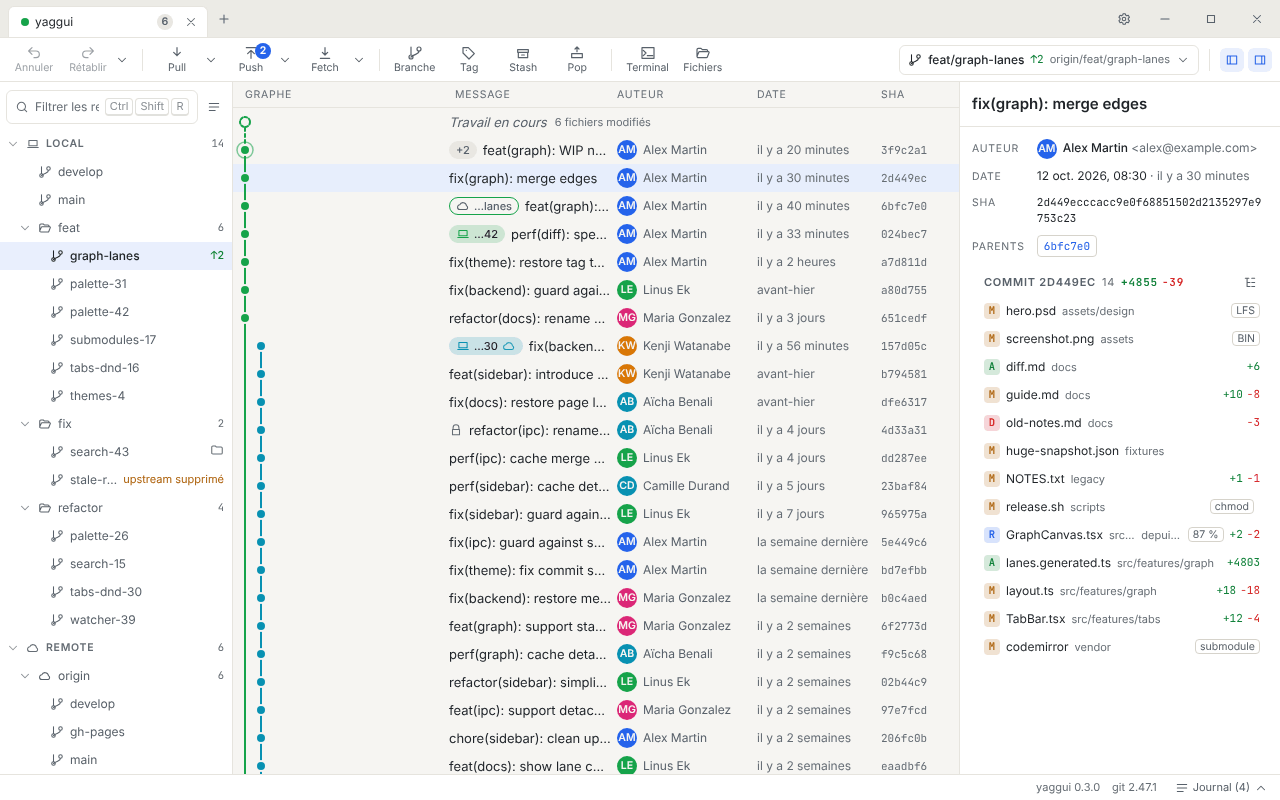Open a new tab with plus button
Screen dimensions: 1280x800
coord(224,19)
